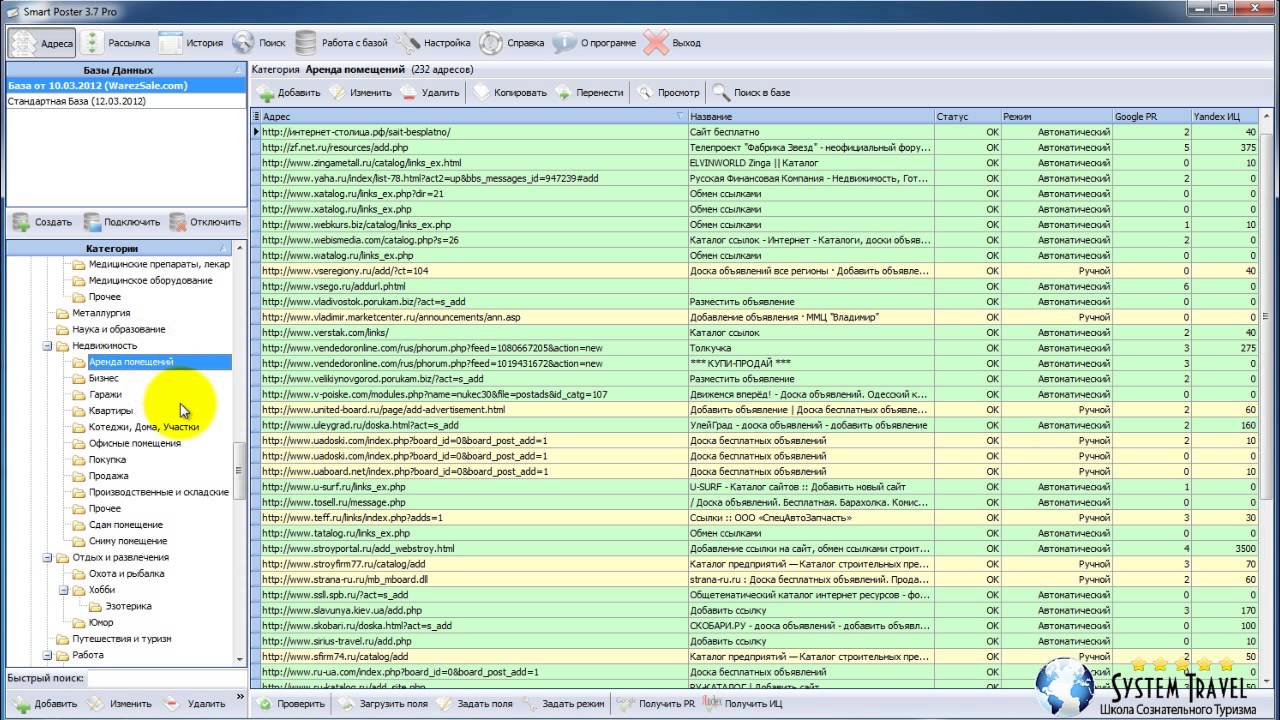
Task: Collapse the Работа tree node
Action: point(47,655)
